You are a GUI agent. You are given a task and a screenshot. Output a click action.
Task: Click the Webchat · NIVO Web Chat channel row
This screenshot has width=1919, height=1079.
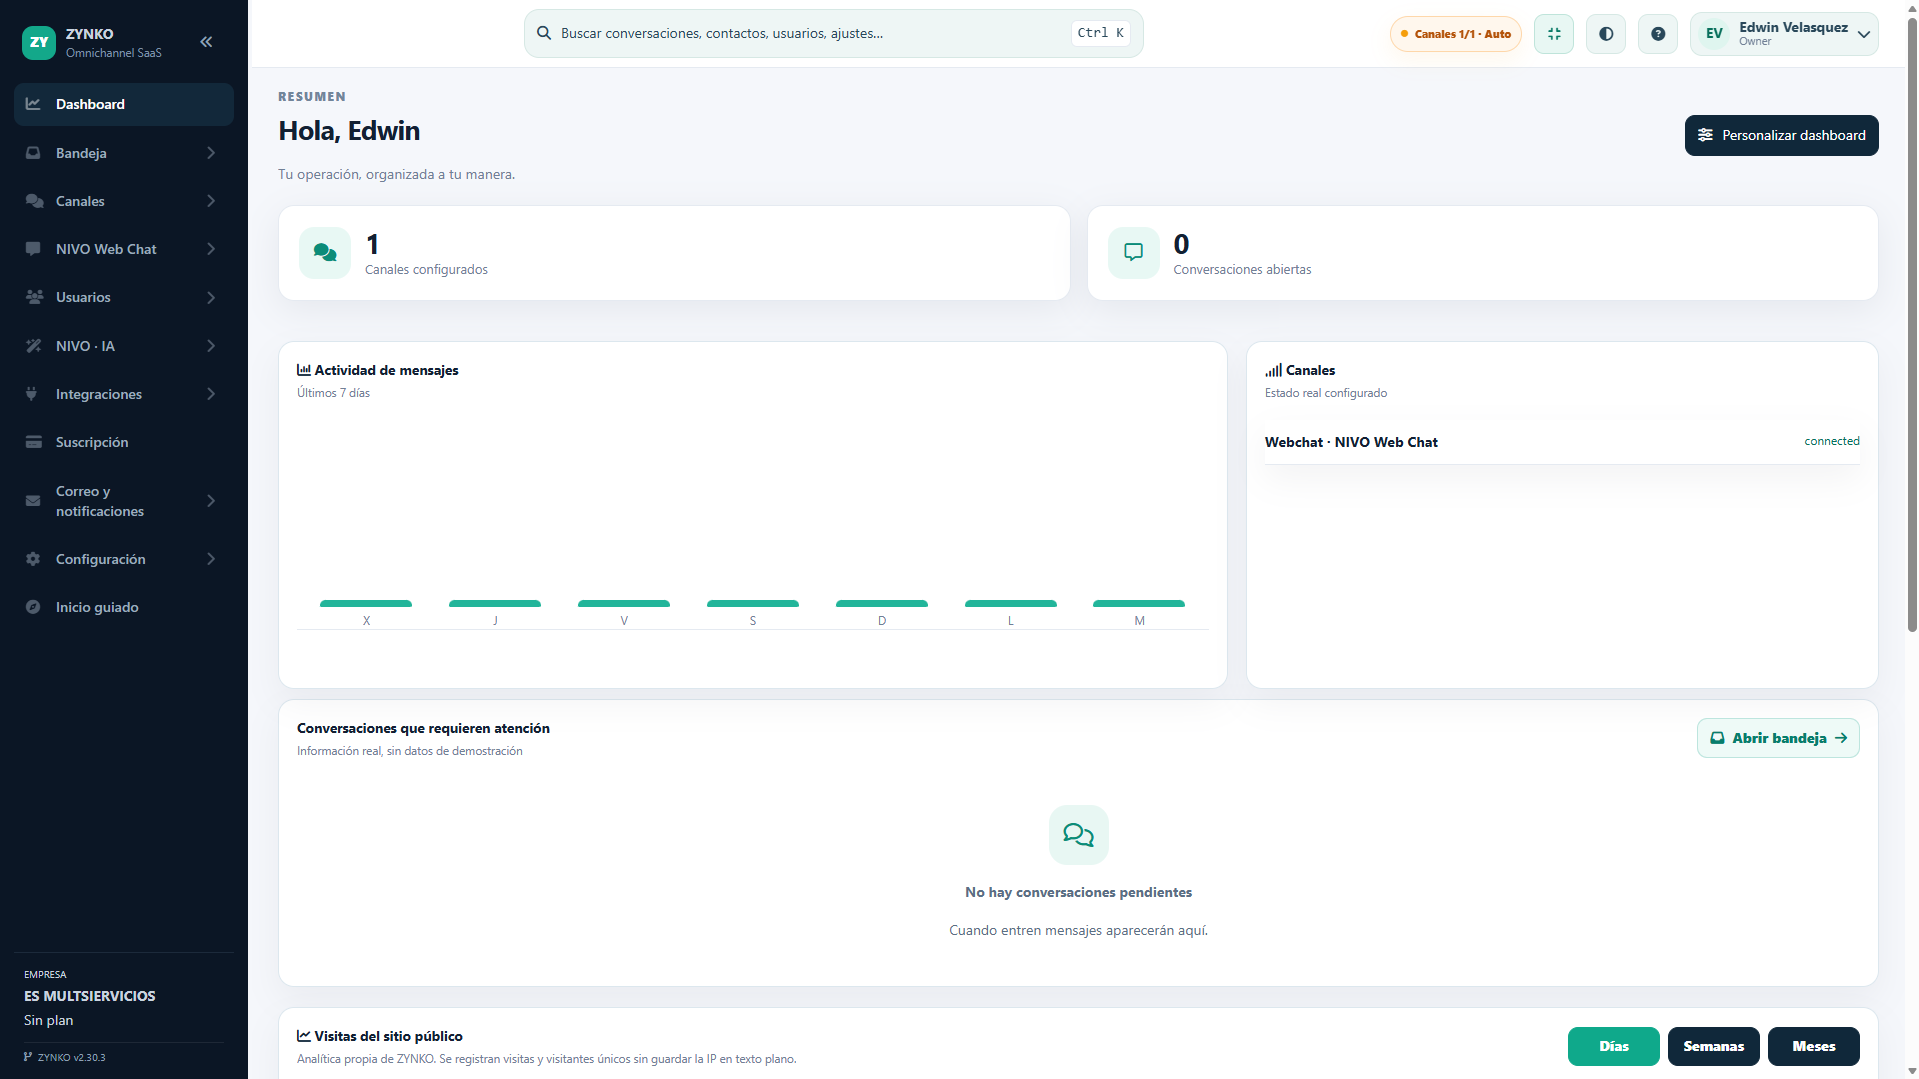(1562, 442)
